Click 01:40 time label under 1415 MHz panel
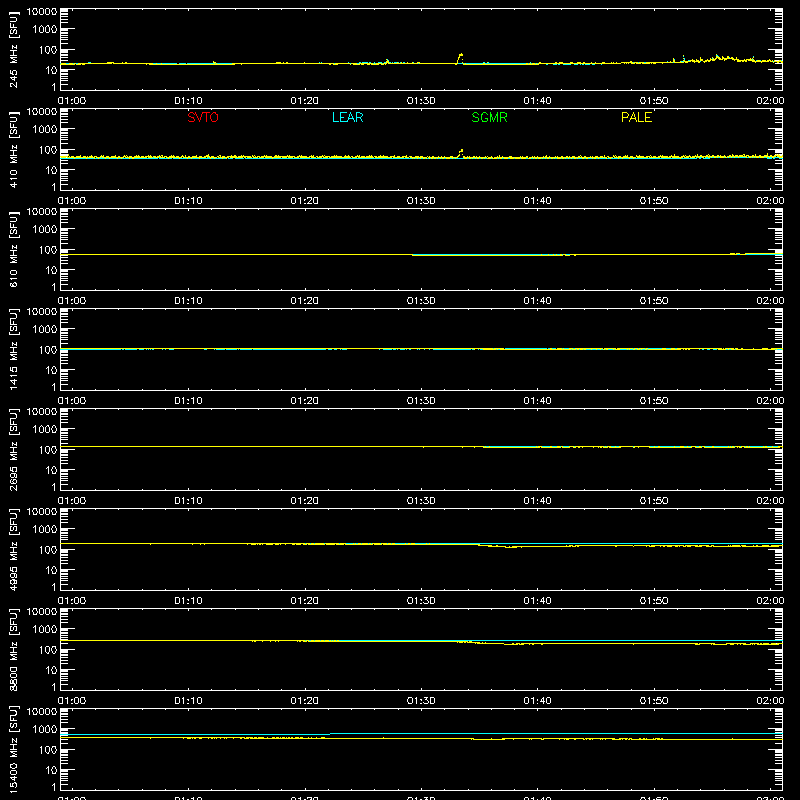This screenshot has height=800, width=800. pos(537,401)
